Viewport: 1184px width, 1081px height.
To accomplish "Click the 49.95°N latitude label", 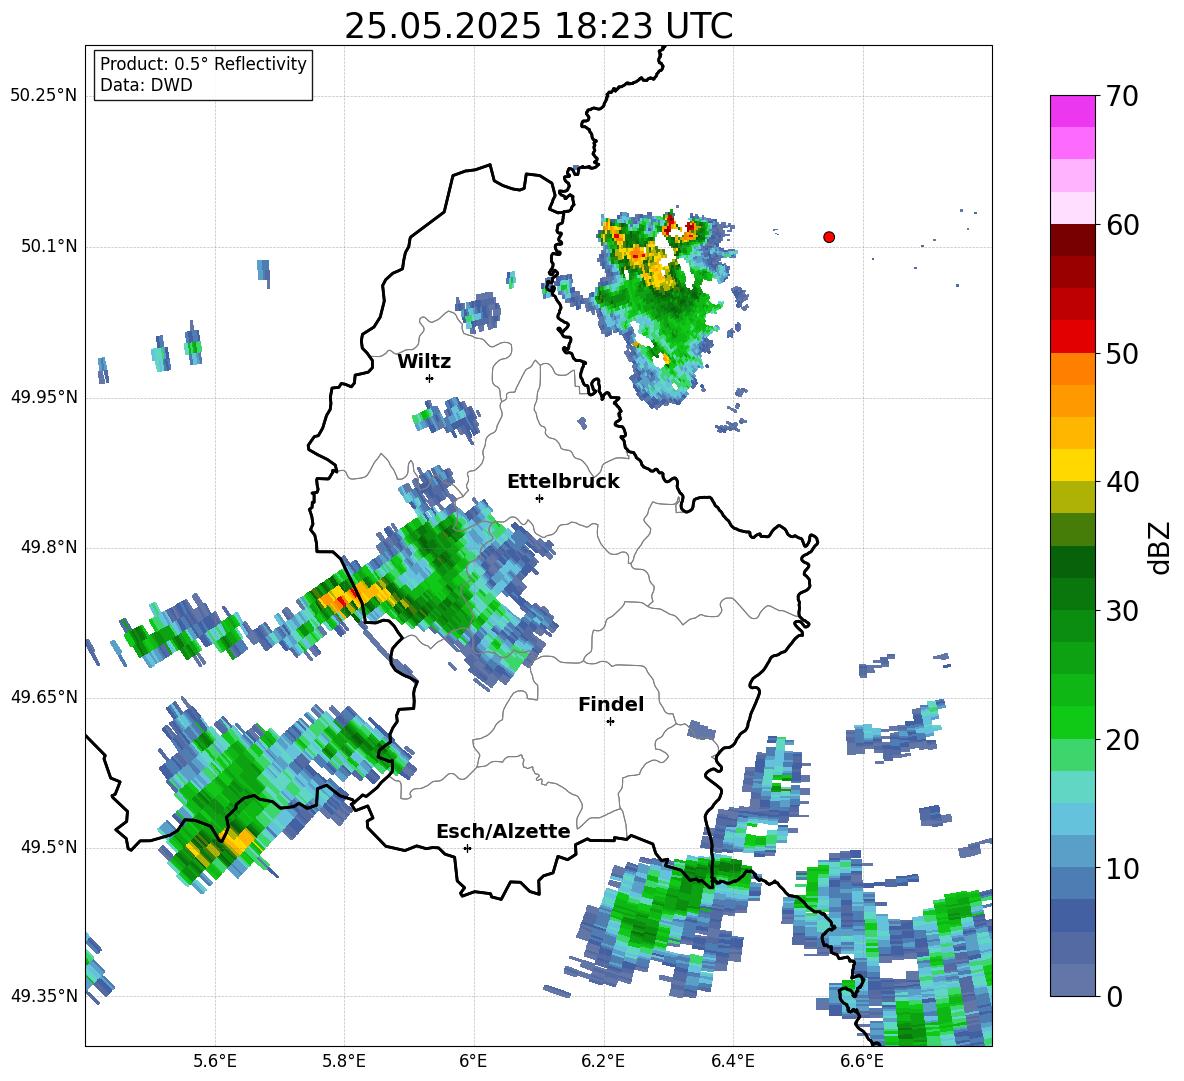I will click(x=43, y=397).
